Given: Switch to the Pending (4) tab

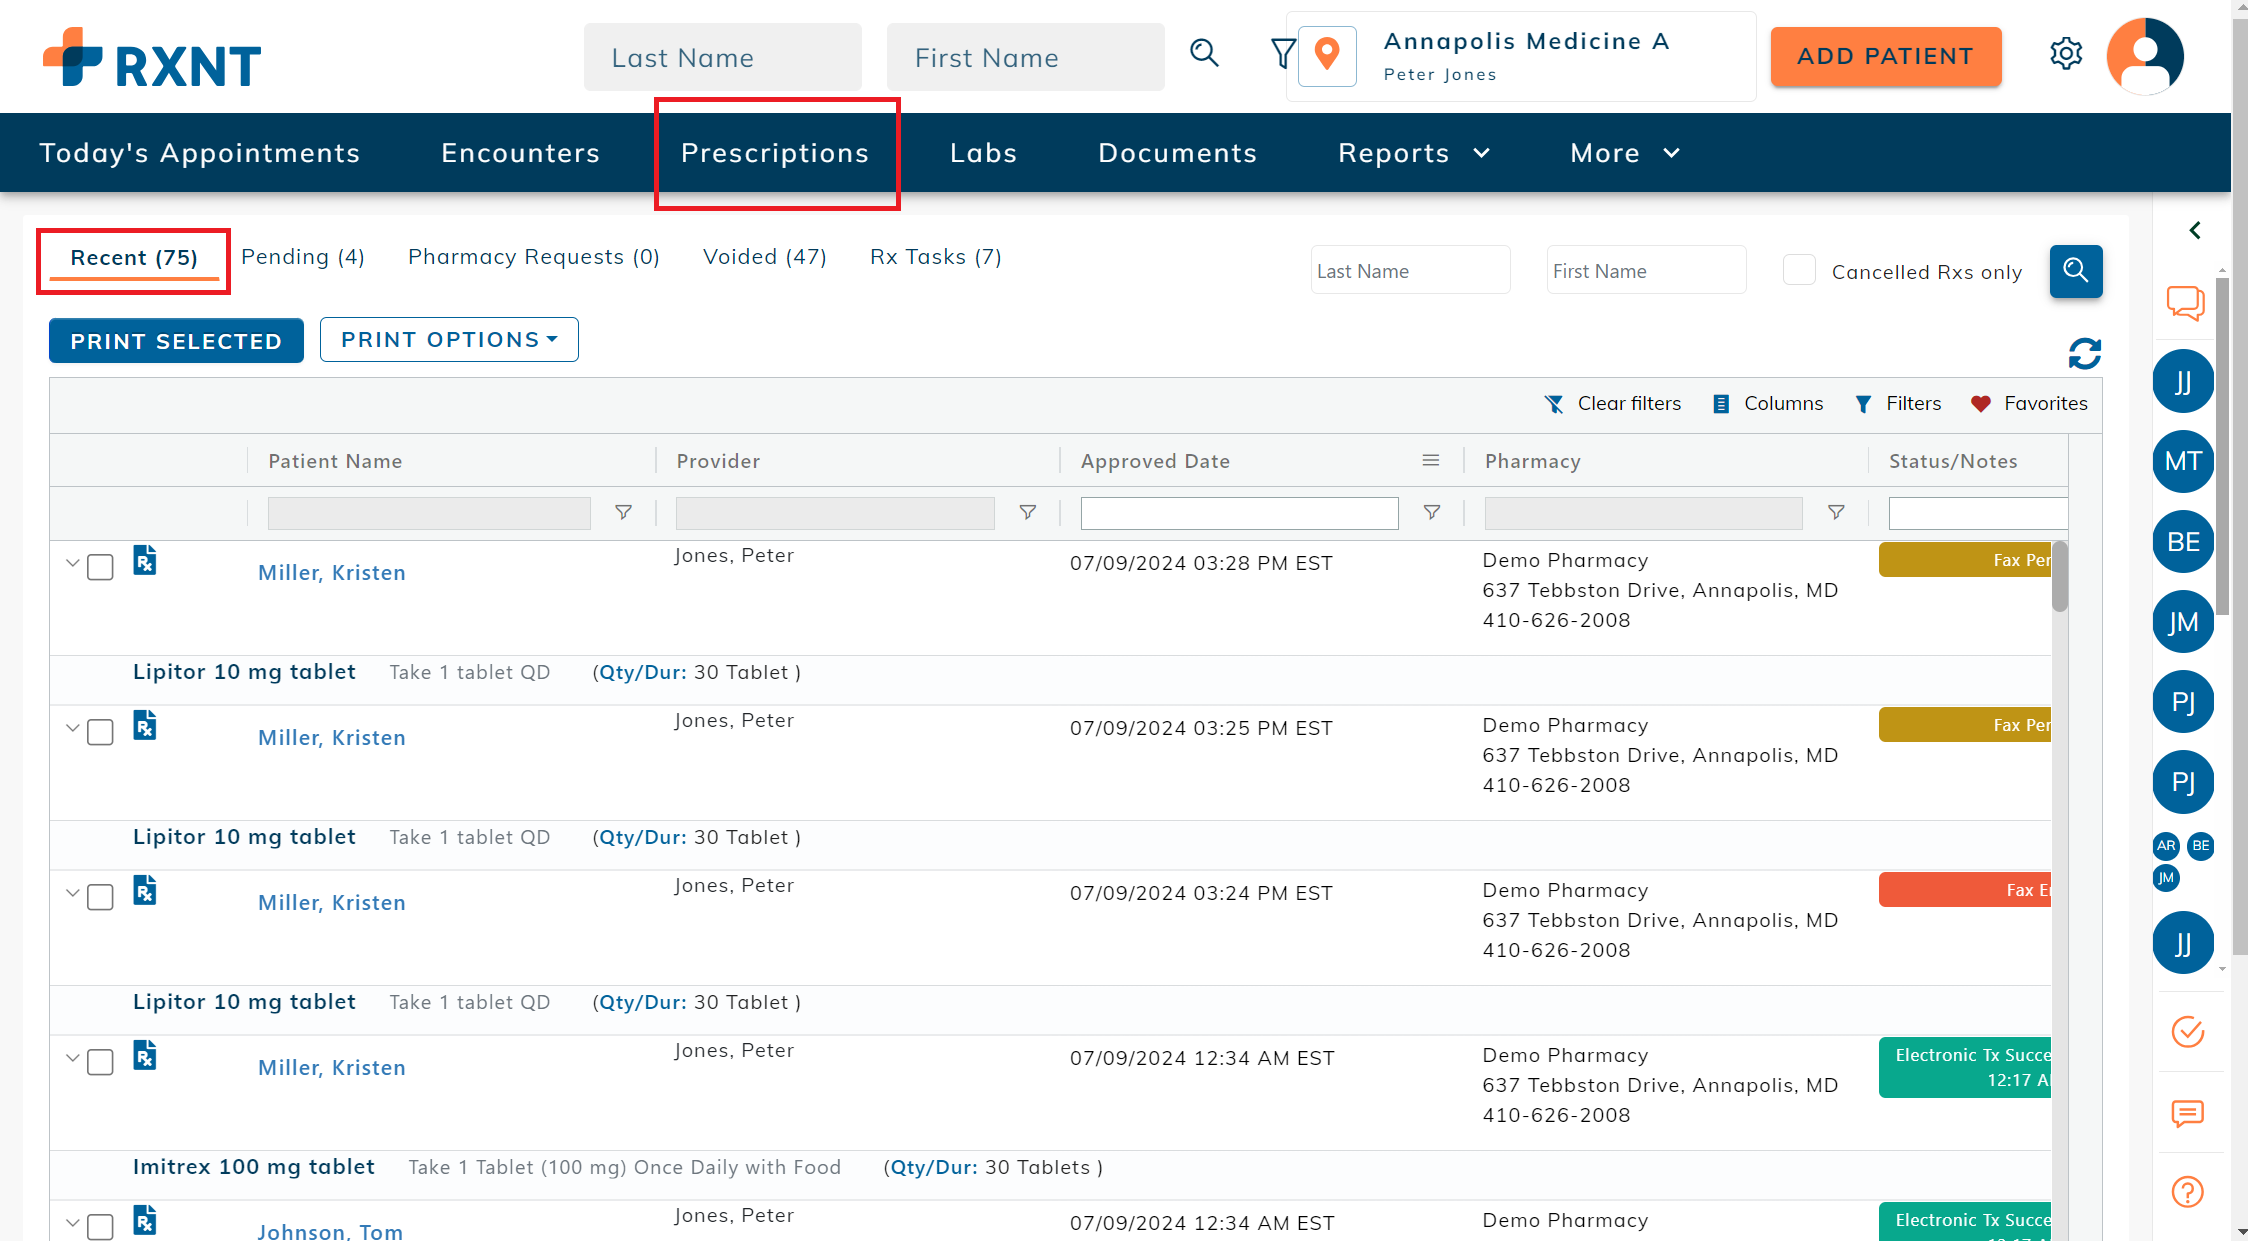Looking at the screenshot, I should coord(303,257).
